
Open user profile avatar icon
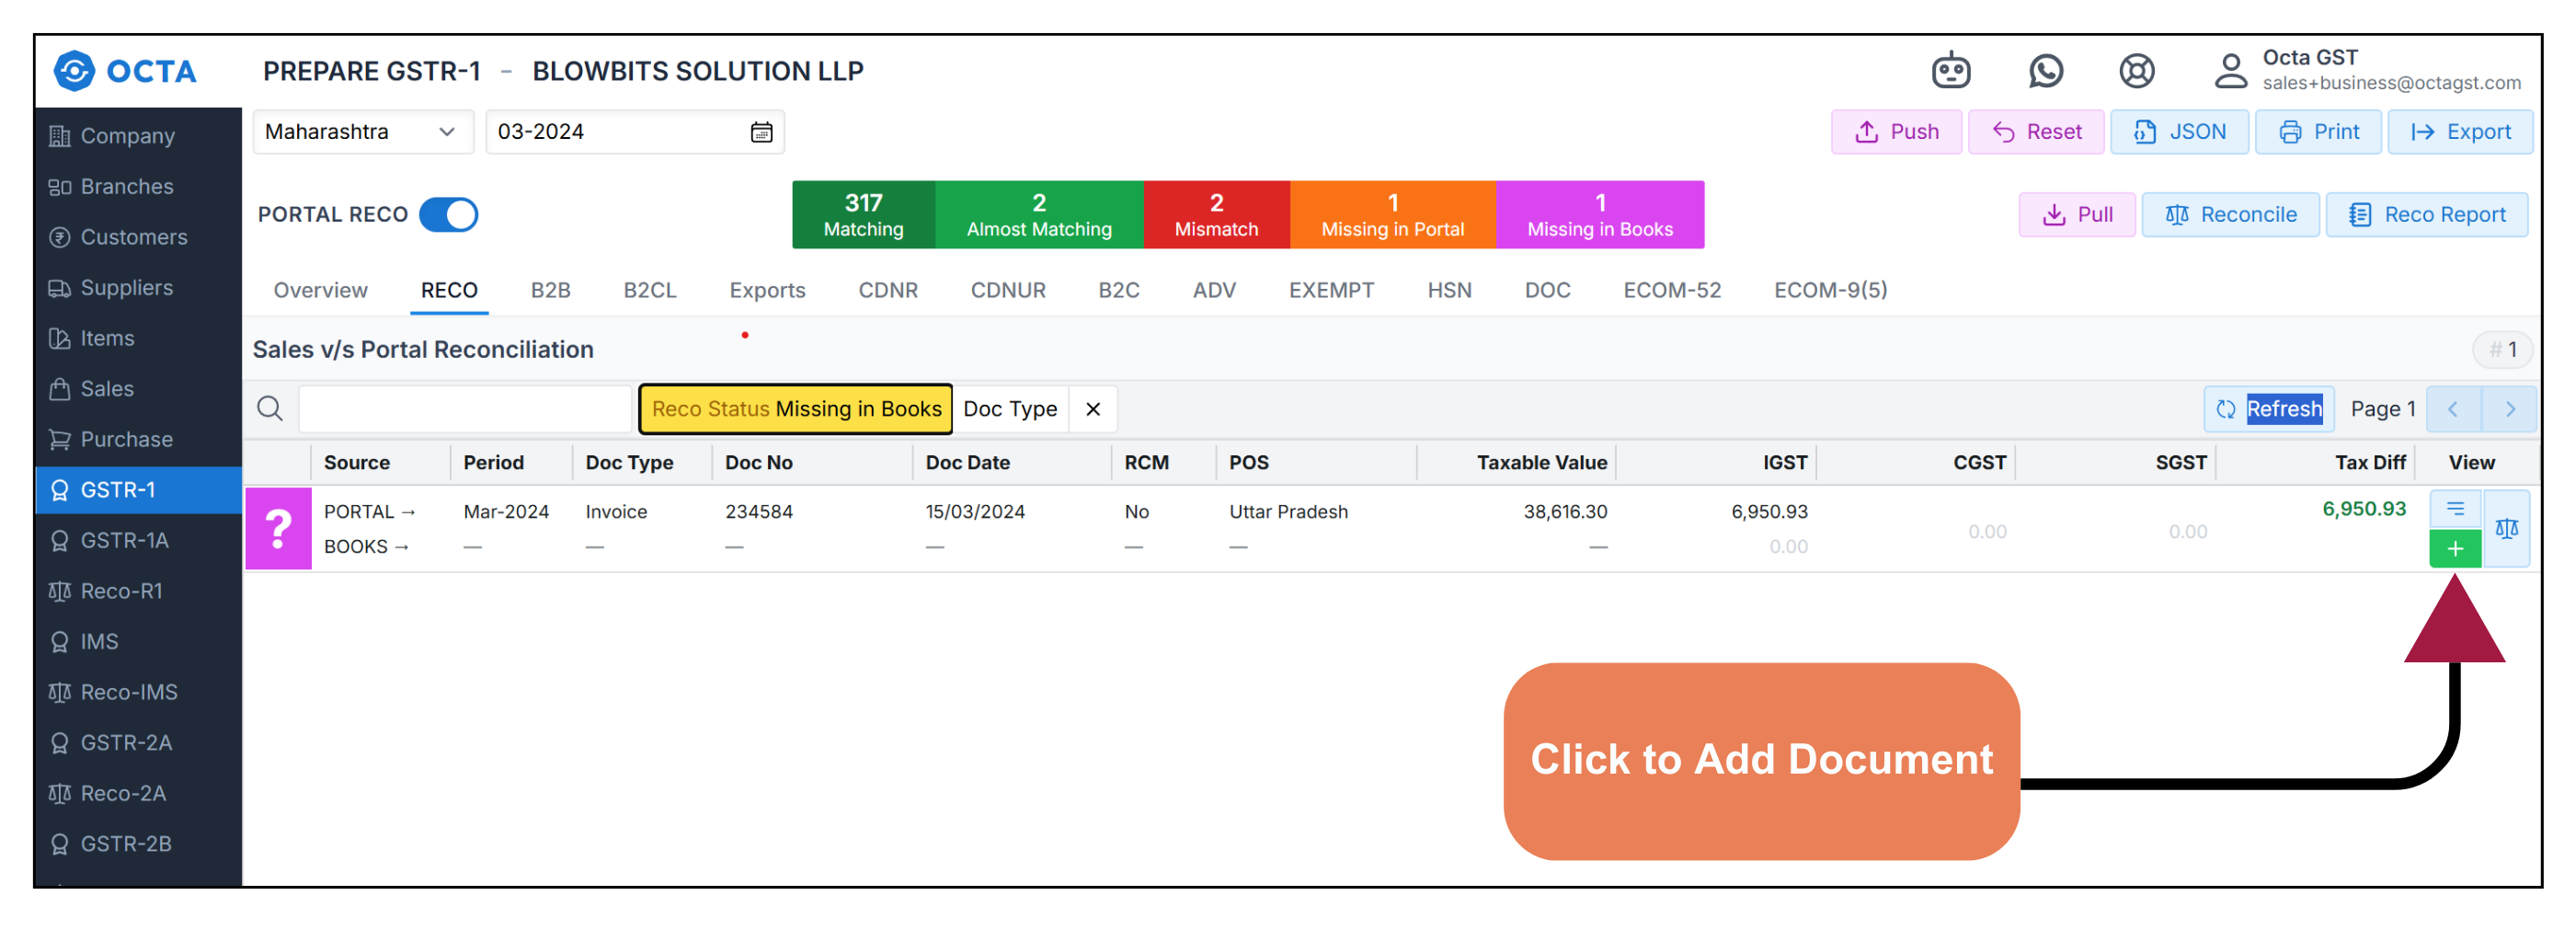click(x=2229, y=71)
